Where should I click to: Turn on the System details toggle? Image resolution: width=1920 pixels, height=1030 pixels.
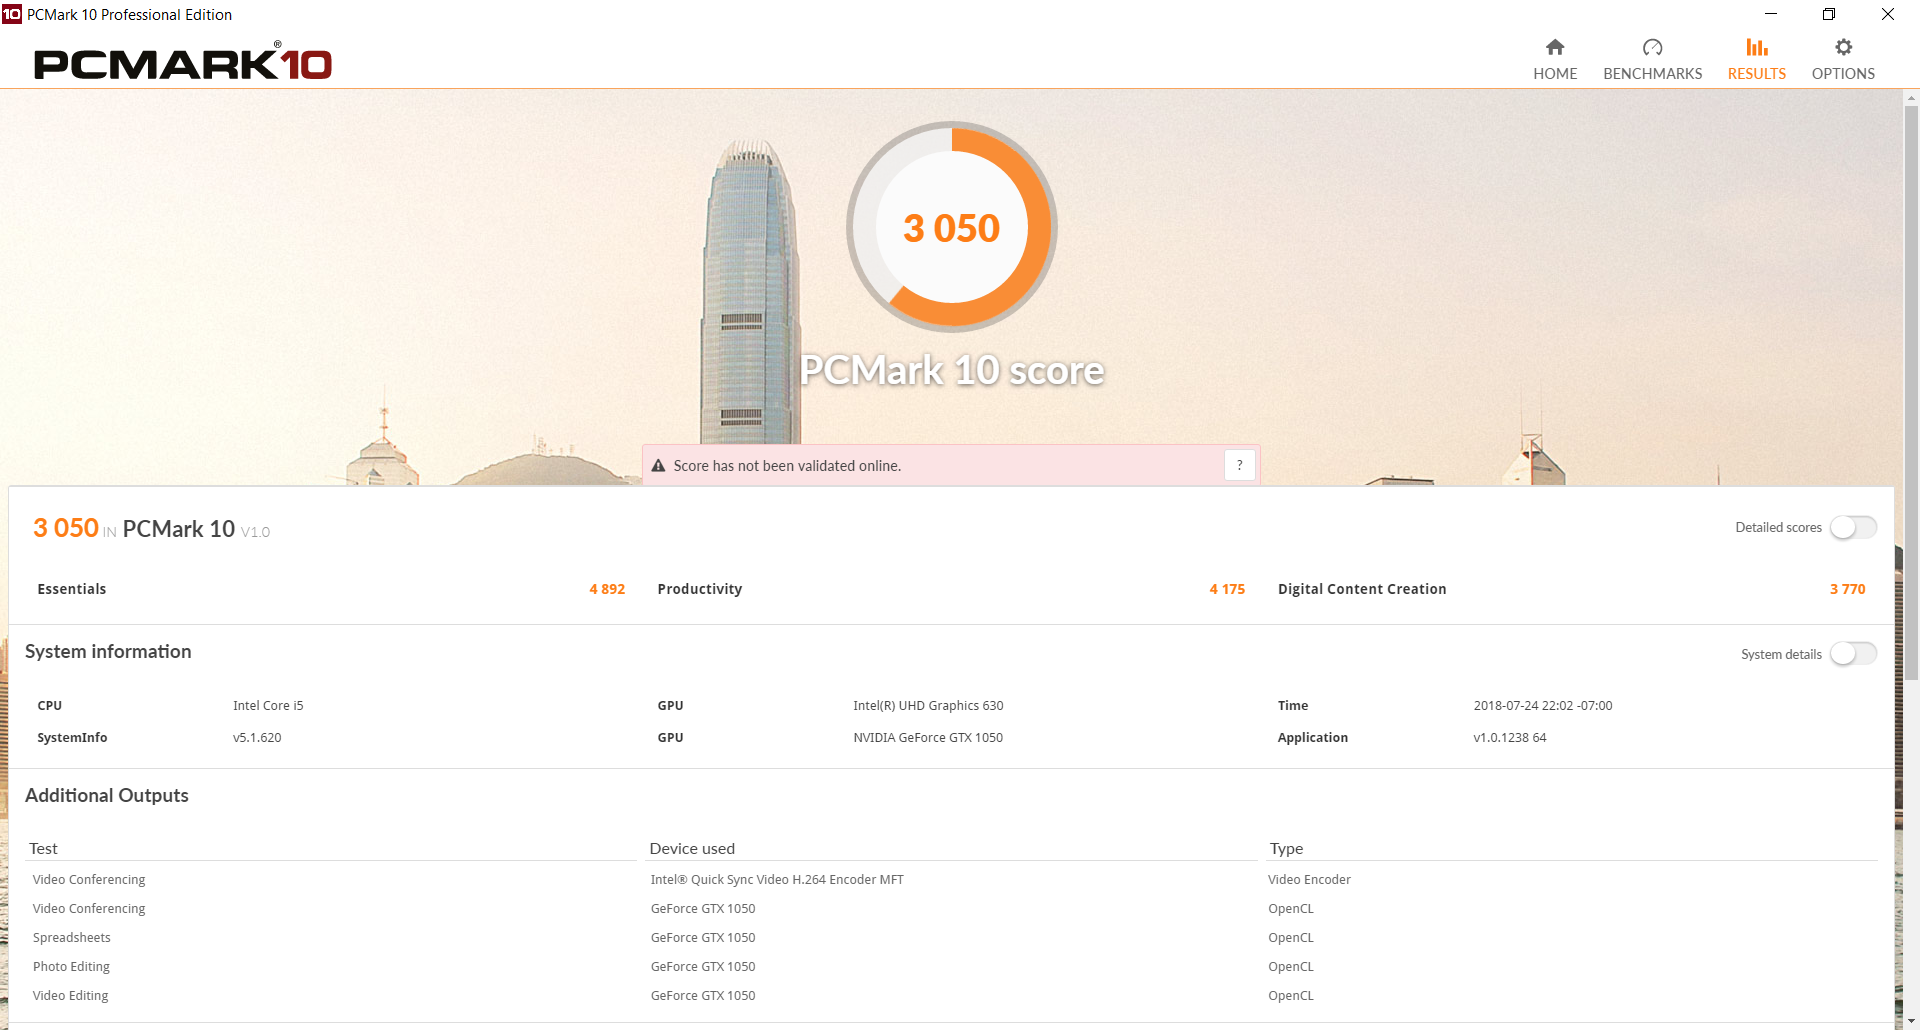pyautogui.click(x=1853, y=654)
